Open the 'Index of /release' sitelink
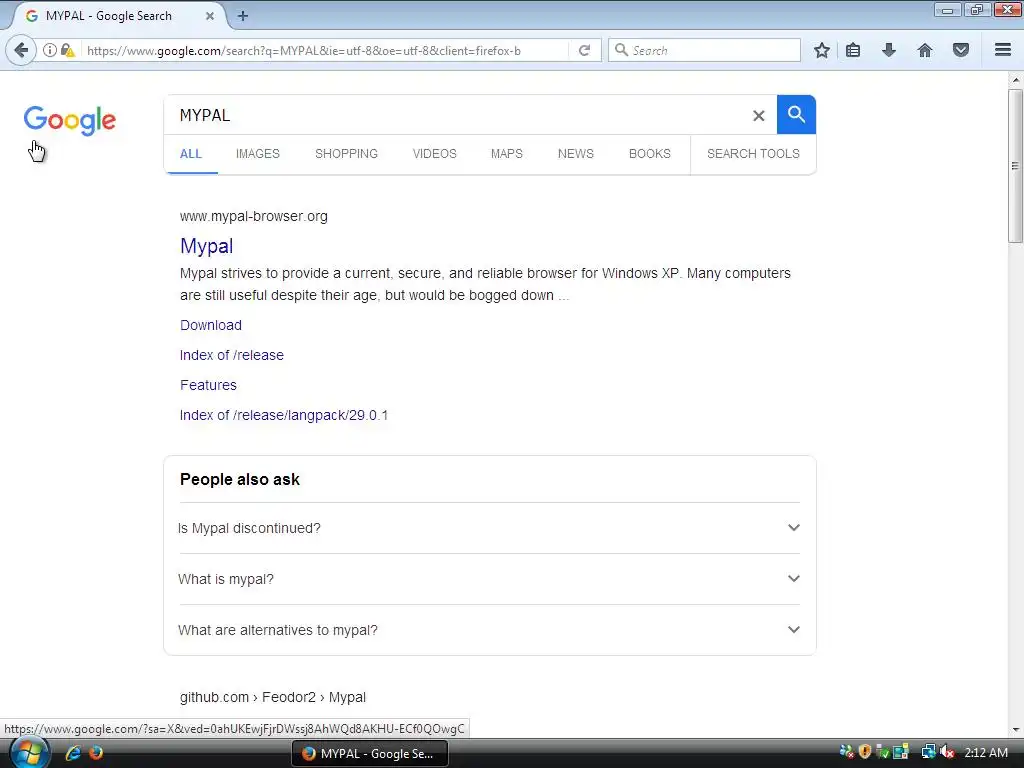 (x=232, y=355)
